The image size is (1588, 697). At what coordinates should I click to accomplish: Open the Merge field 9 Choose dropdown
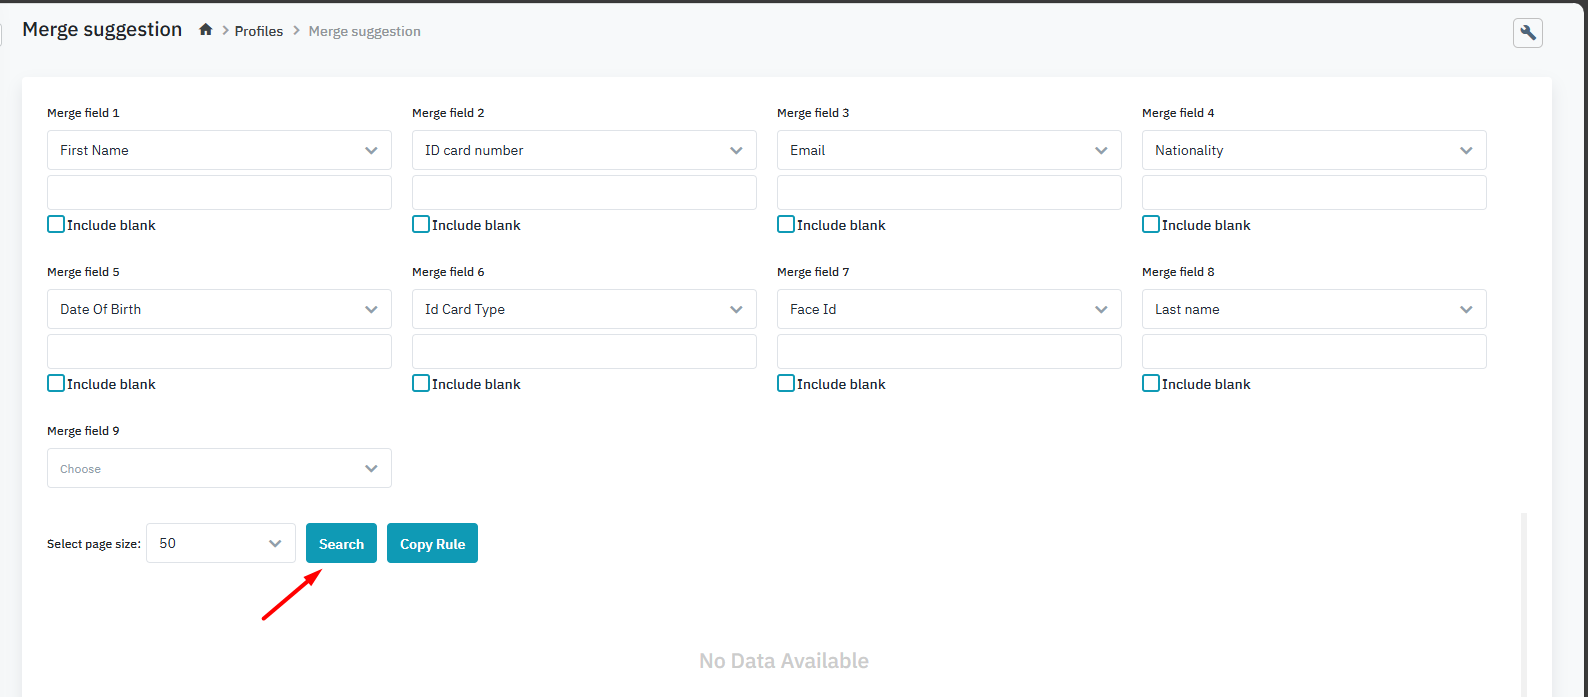219,468
